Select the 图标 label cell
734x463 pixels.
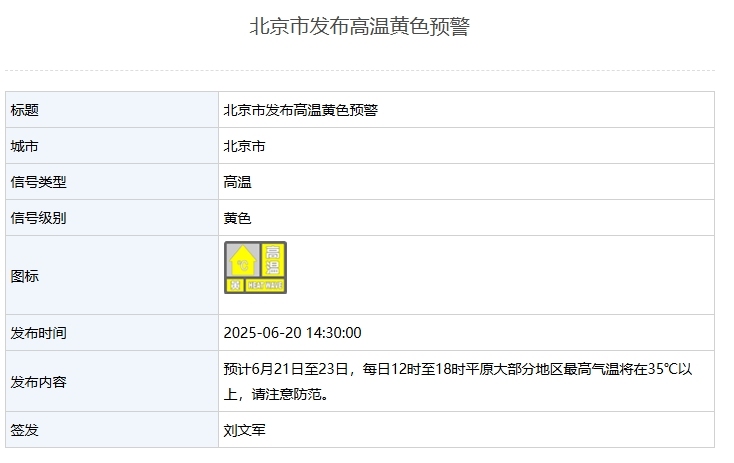click(112, 275)
